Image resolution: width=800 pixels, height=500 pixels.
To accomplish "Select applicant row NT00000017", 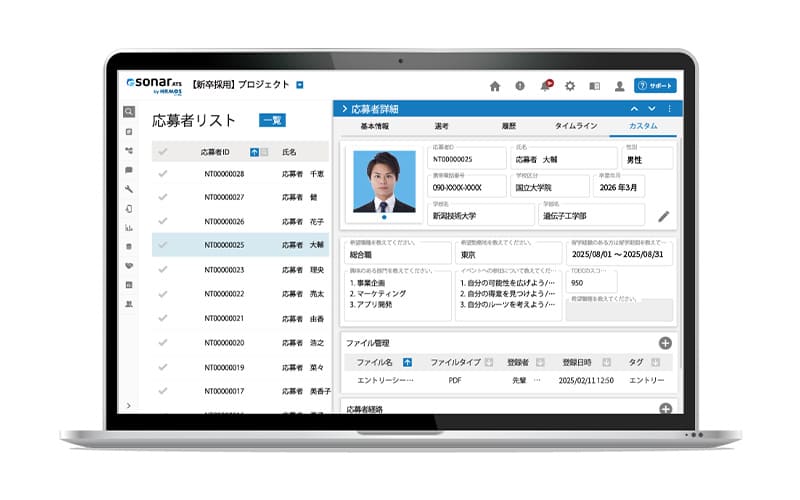I will [x=240, y=391].
